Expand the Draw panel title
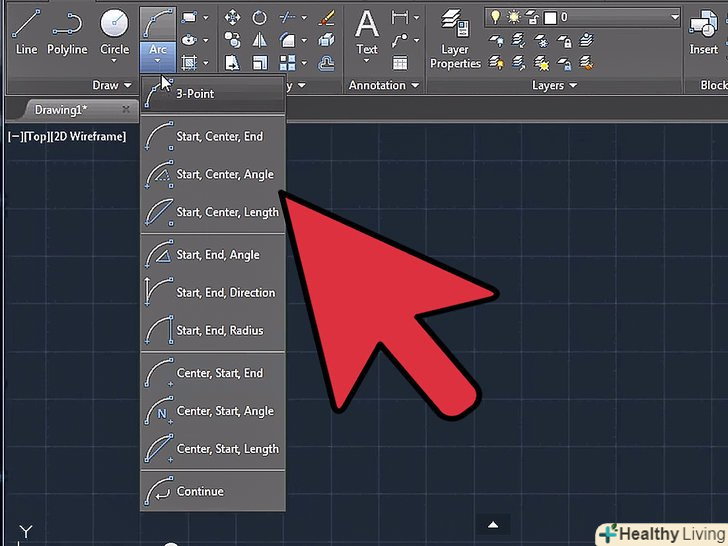 tap(112, 85)
